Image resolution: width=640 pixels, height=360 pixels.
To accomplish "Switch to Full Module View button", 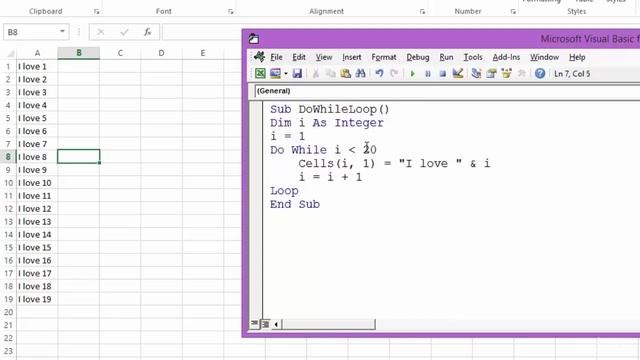I will [265, 324].
